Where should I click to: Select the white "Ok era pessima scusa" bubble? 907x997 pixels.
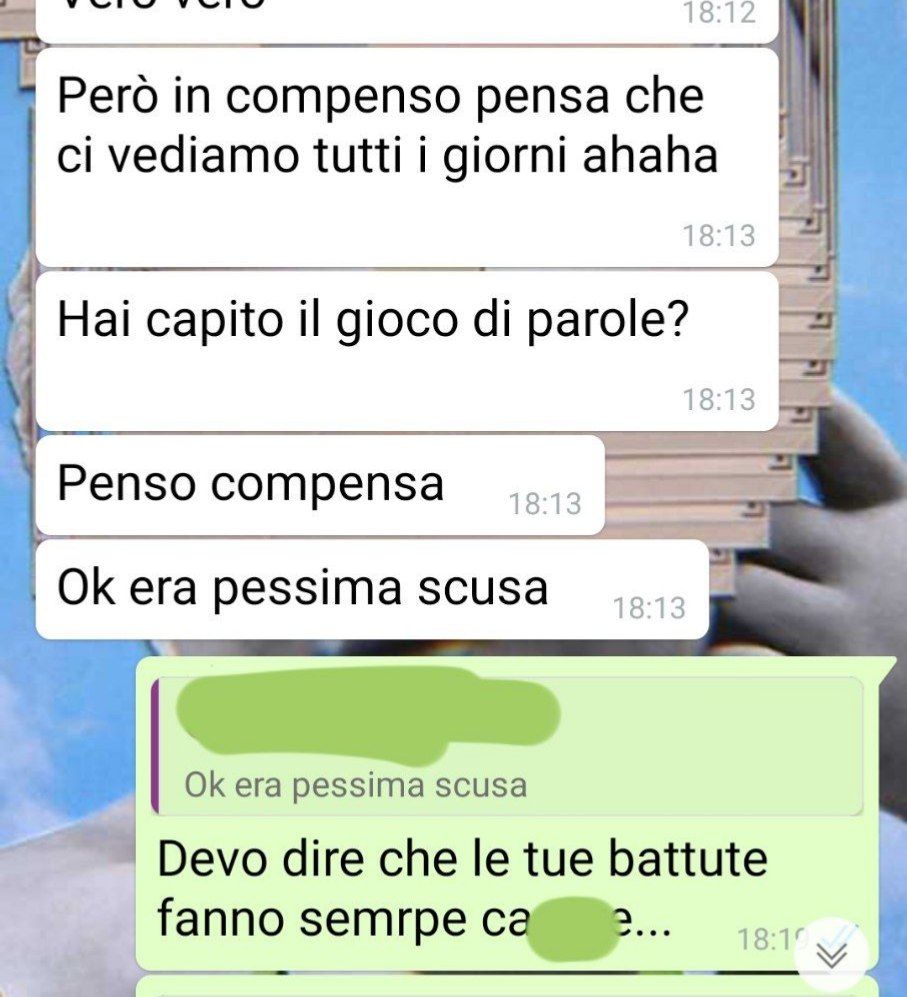click(x=372, y=589)
